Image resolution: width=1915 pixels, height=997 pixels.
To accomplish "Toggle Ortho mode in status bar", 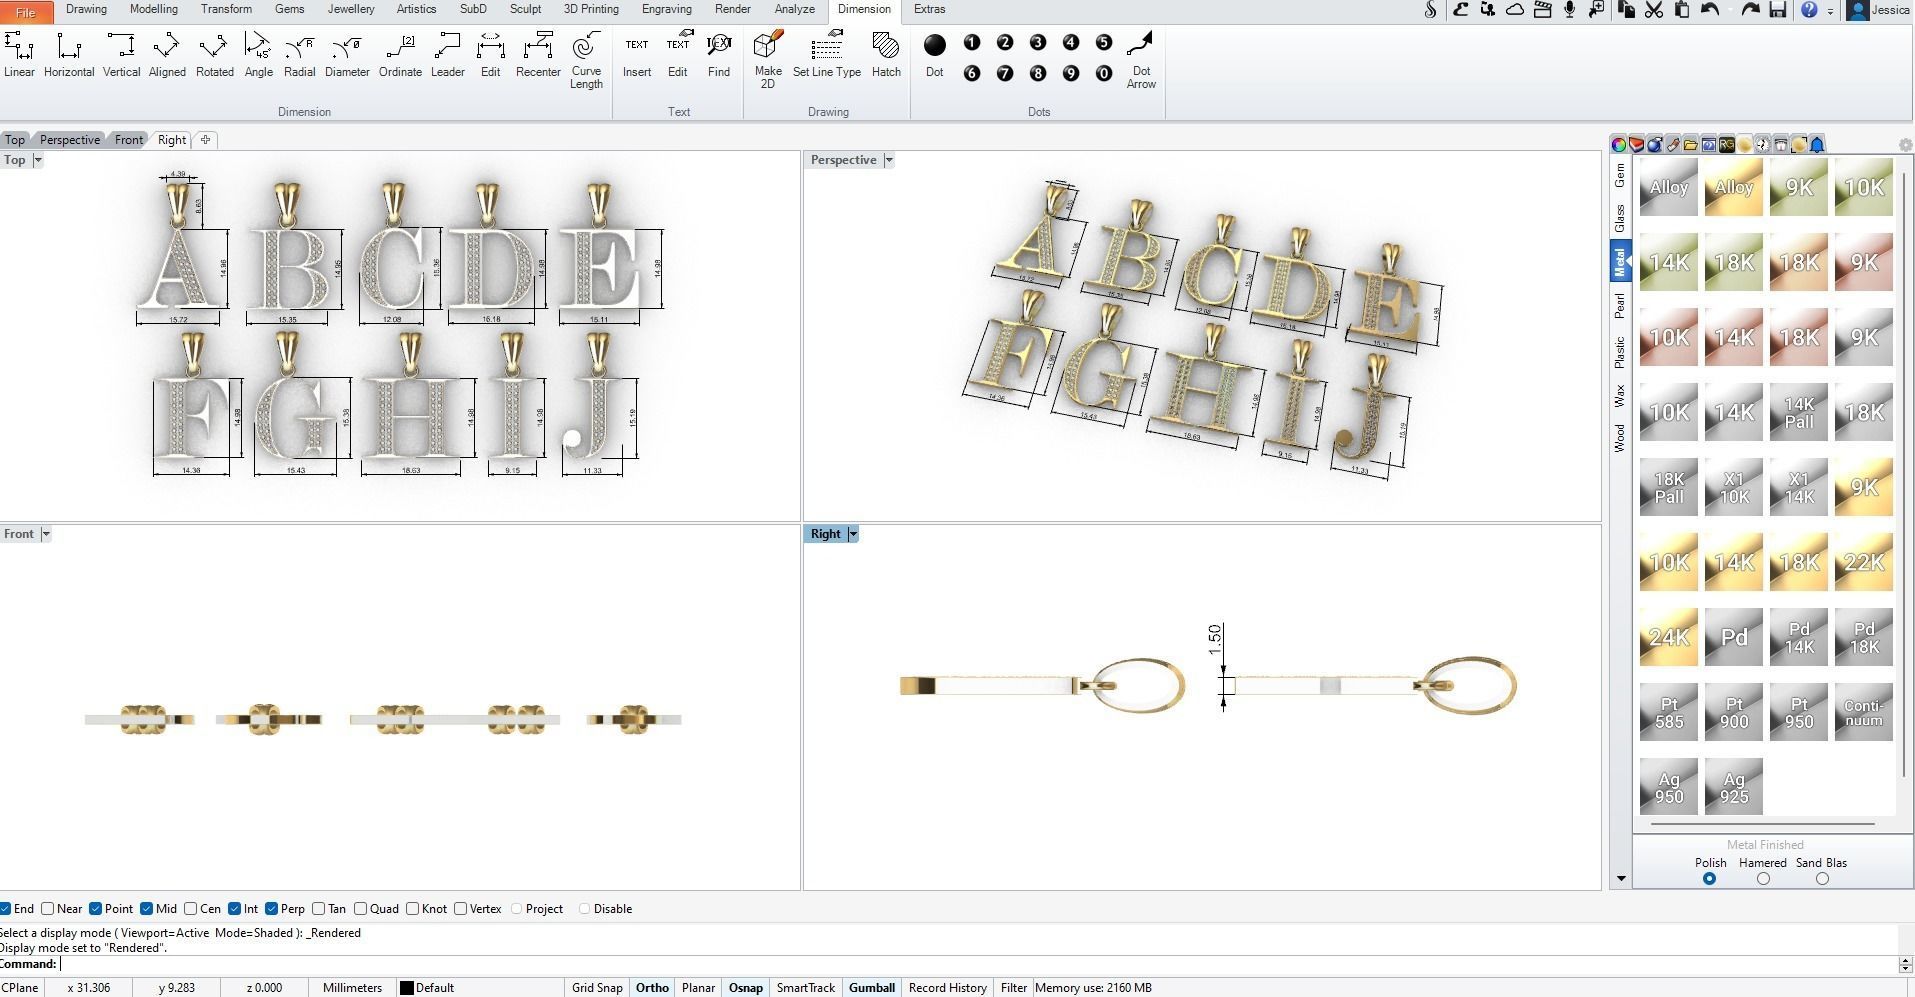I will pyautogui.click(x=652, y=988).
